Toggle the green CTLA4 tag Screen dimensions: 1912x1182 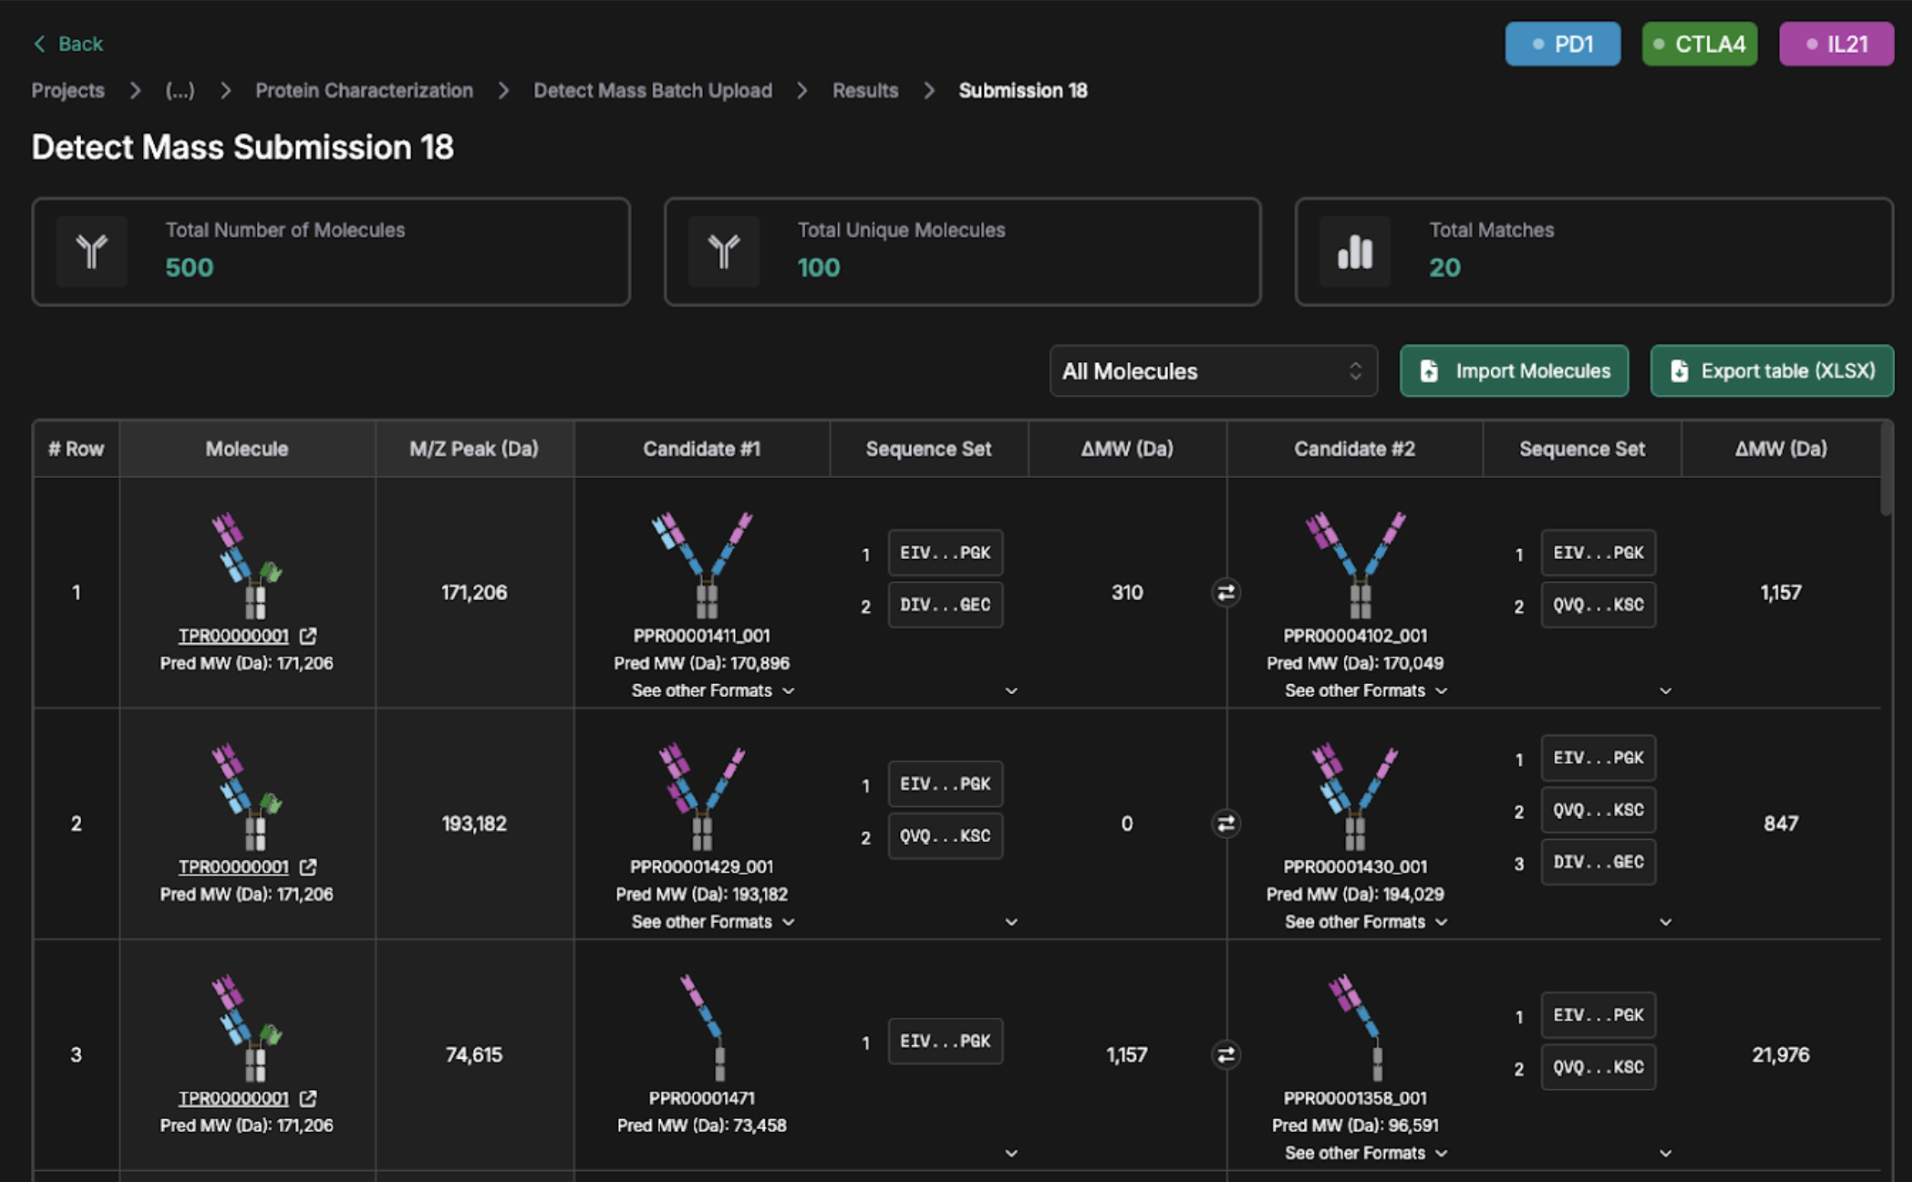[1699, 44]
